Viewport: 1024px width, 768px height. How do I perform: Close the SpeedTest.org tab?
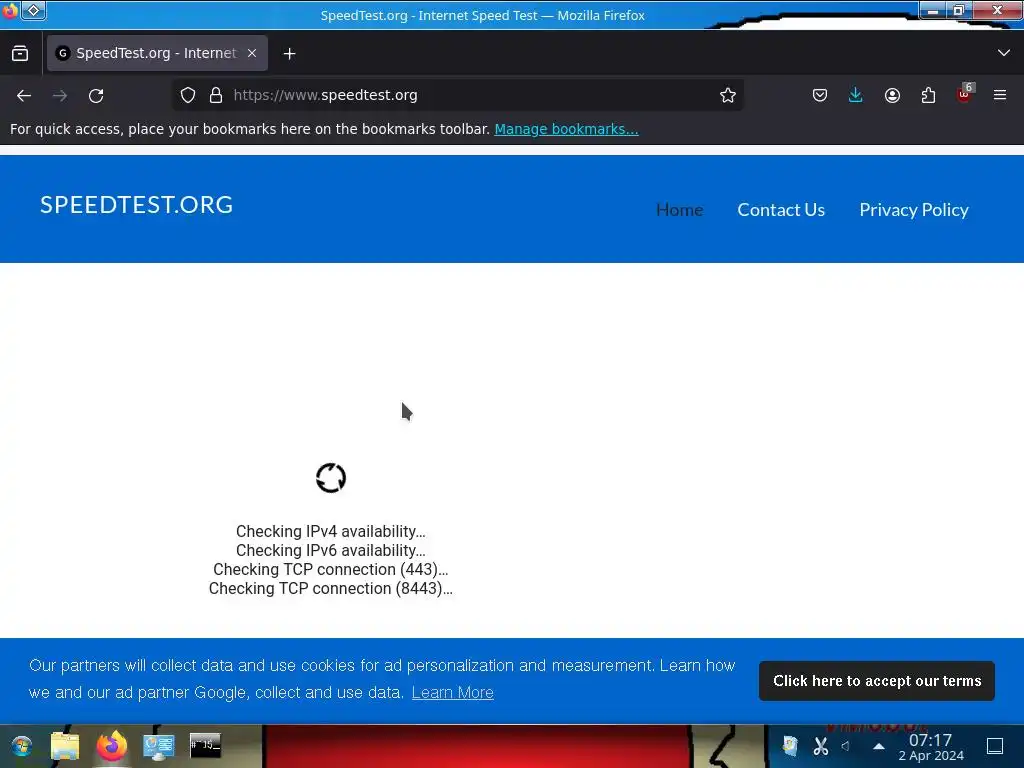(x=252, y=53)
